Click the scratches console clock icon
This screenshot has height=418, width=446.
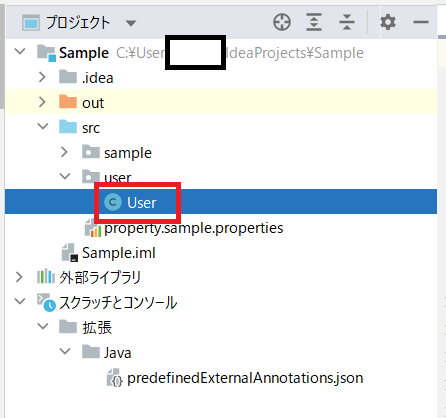click(46, 302)
